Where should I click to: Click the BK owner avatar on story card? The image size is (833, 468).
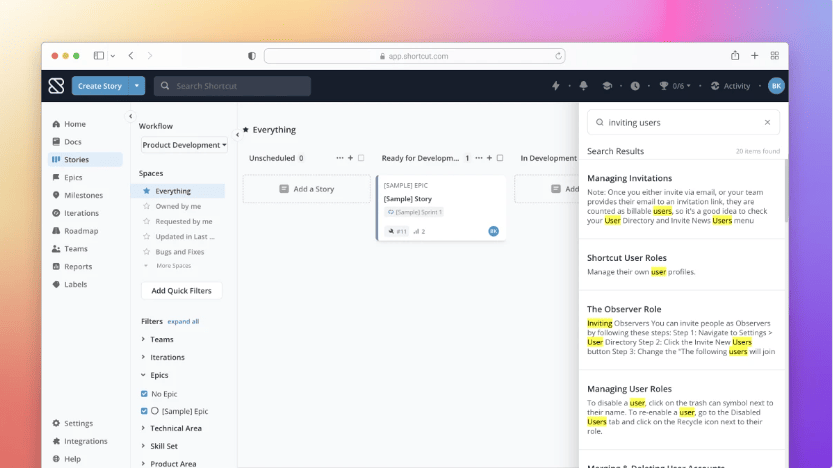(x=494, y=231)
